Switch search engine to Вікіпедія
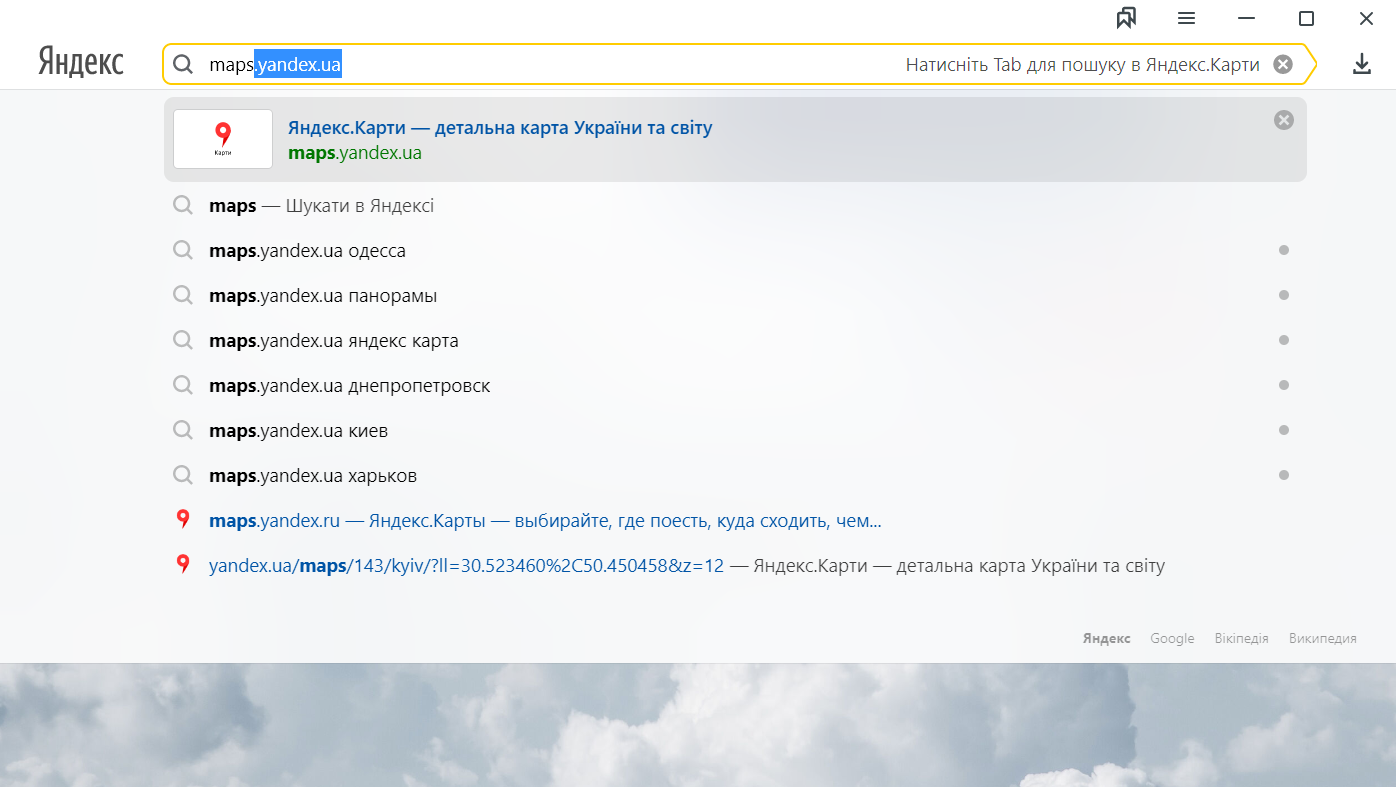Viewport: 1397px width, 787px height. click(1242, 638)
